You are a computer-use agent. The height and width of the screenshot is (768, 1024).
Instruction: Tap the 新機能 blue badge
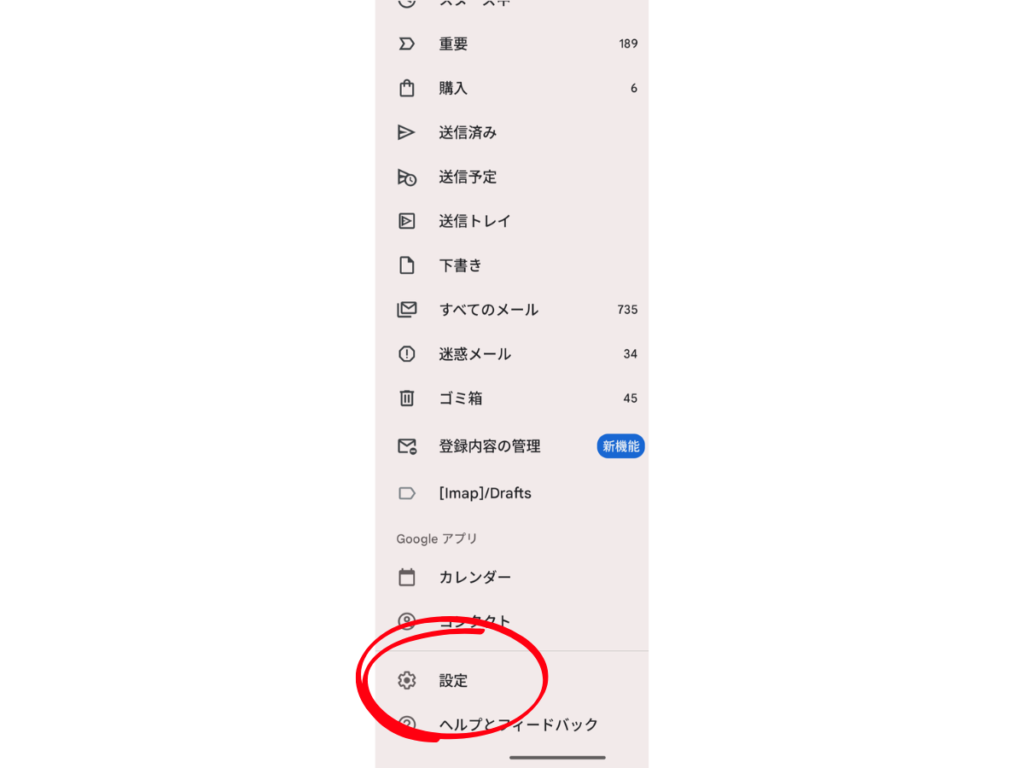coord(620,446)
